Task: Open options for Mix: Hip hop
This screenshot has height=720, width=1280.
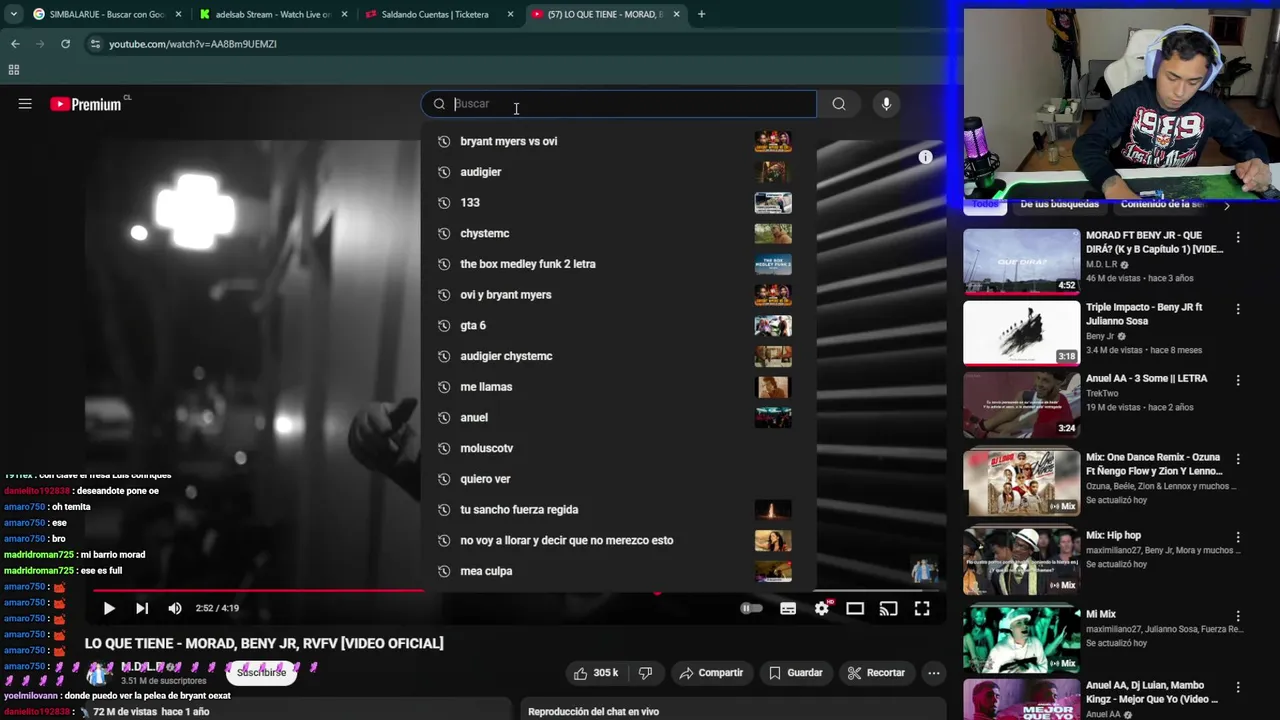Action: coord(1238,537)
